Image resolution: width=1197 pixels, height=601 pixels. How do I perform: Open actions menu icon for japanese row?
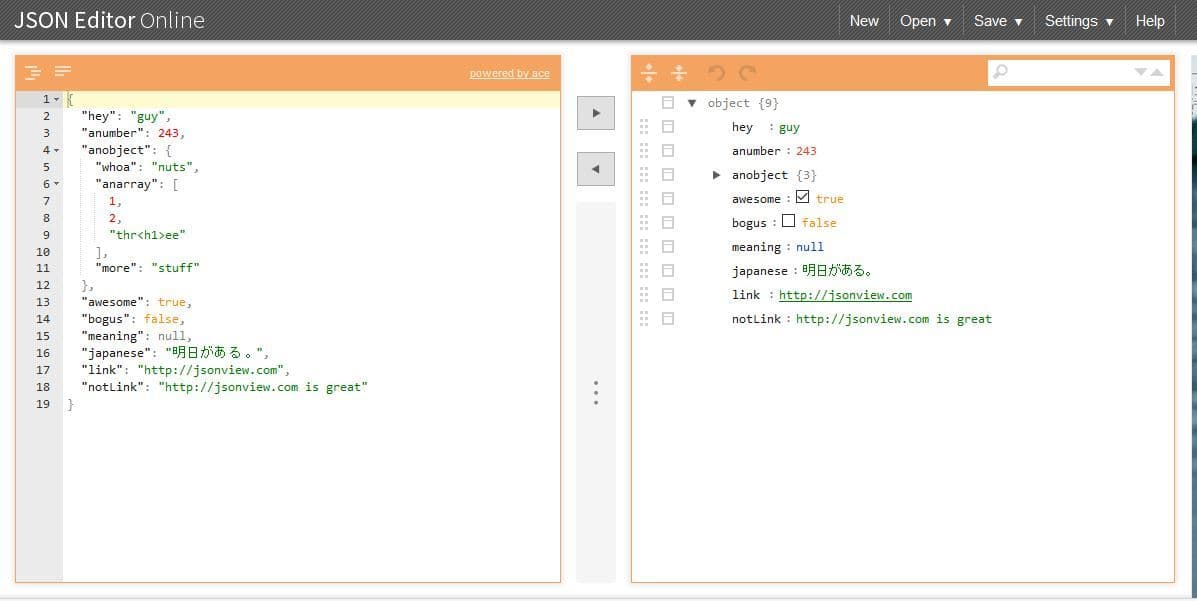pyautogui.click(x=668, y=270)
